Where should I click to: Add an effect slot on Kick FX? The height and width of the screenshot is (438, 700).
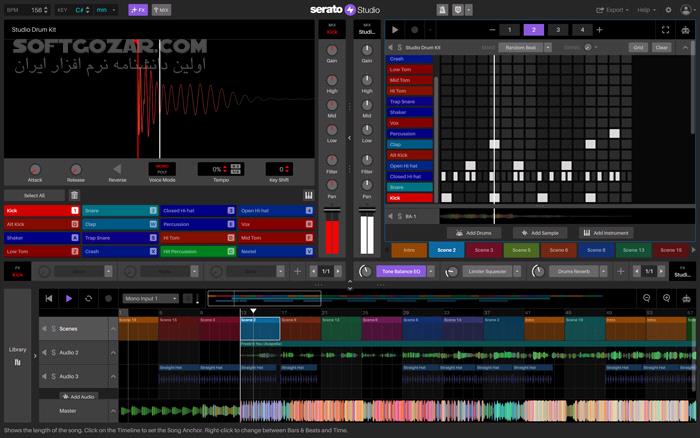click(297, 271)
